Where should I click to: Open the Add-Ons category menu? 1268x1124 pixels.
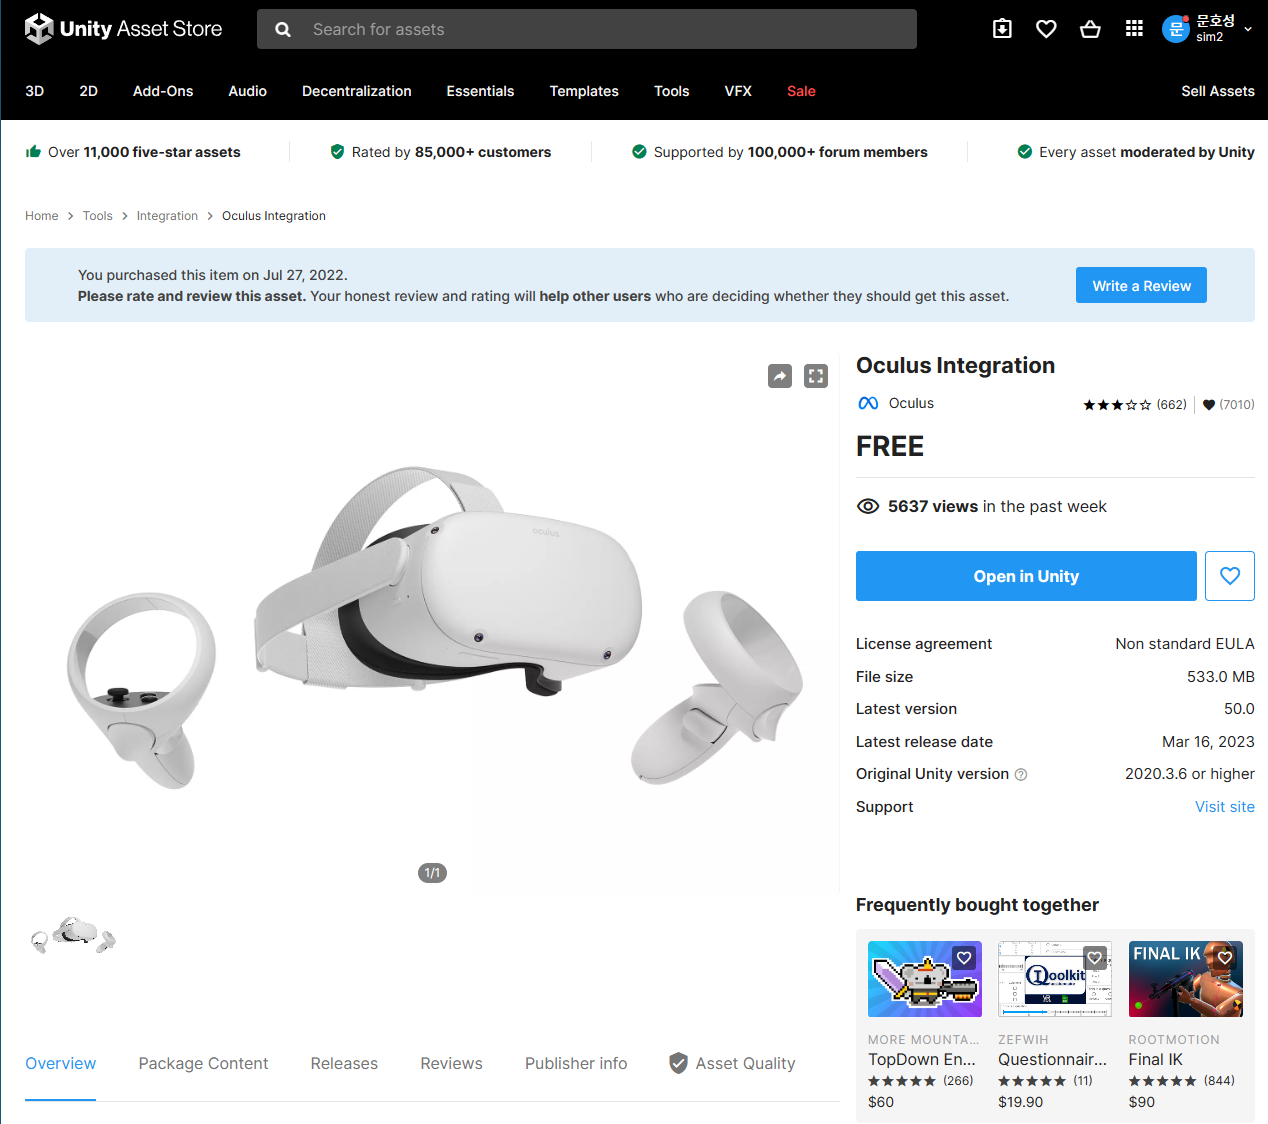pos(163,91)
